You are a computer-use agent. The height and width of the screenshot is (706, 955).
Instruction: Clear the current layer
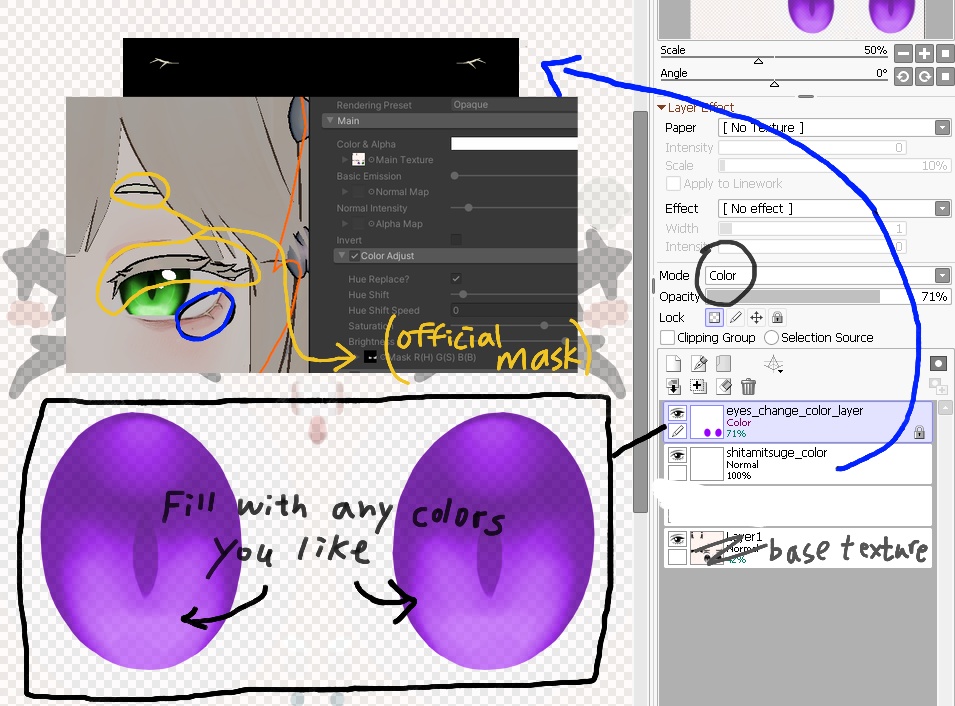point(724,387)
